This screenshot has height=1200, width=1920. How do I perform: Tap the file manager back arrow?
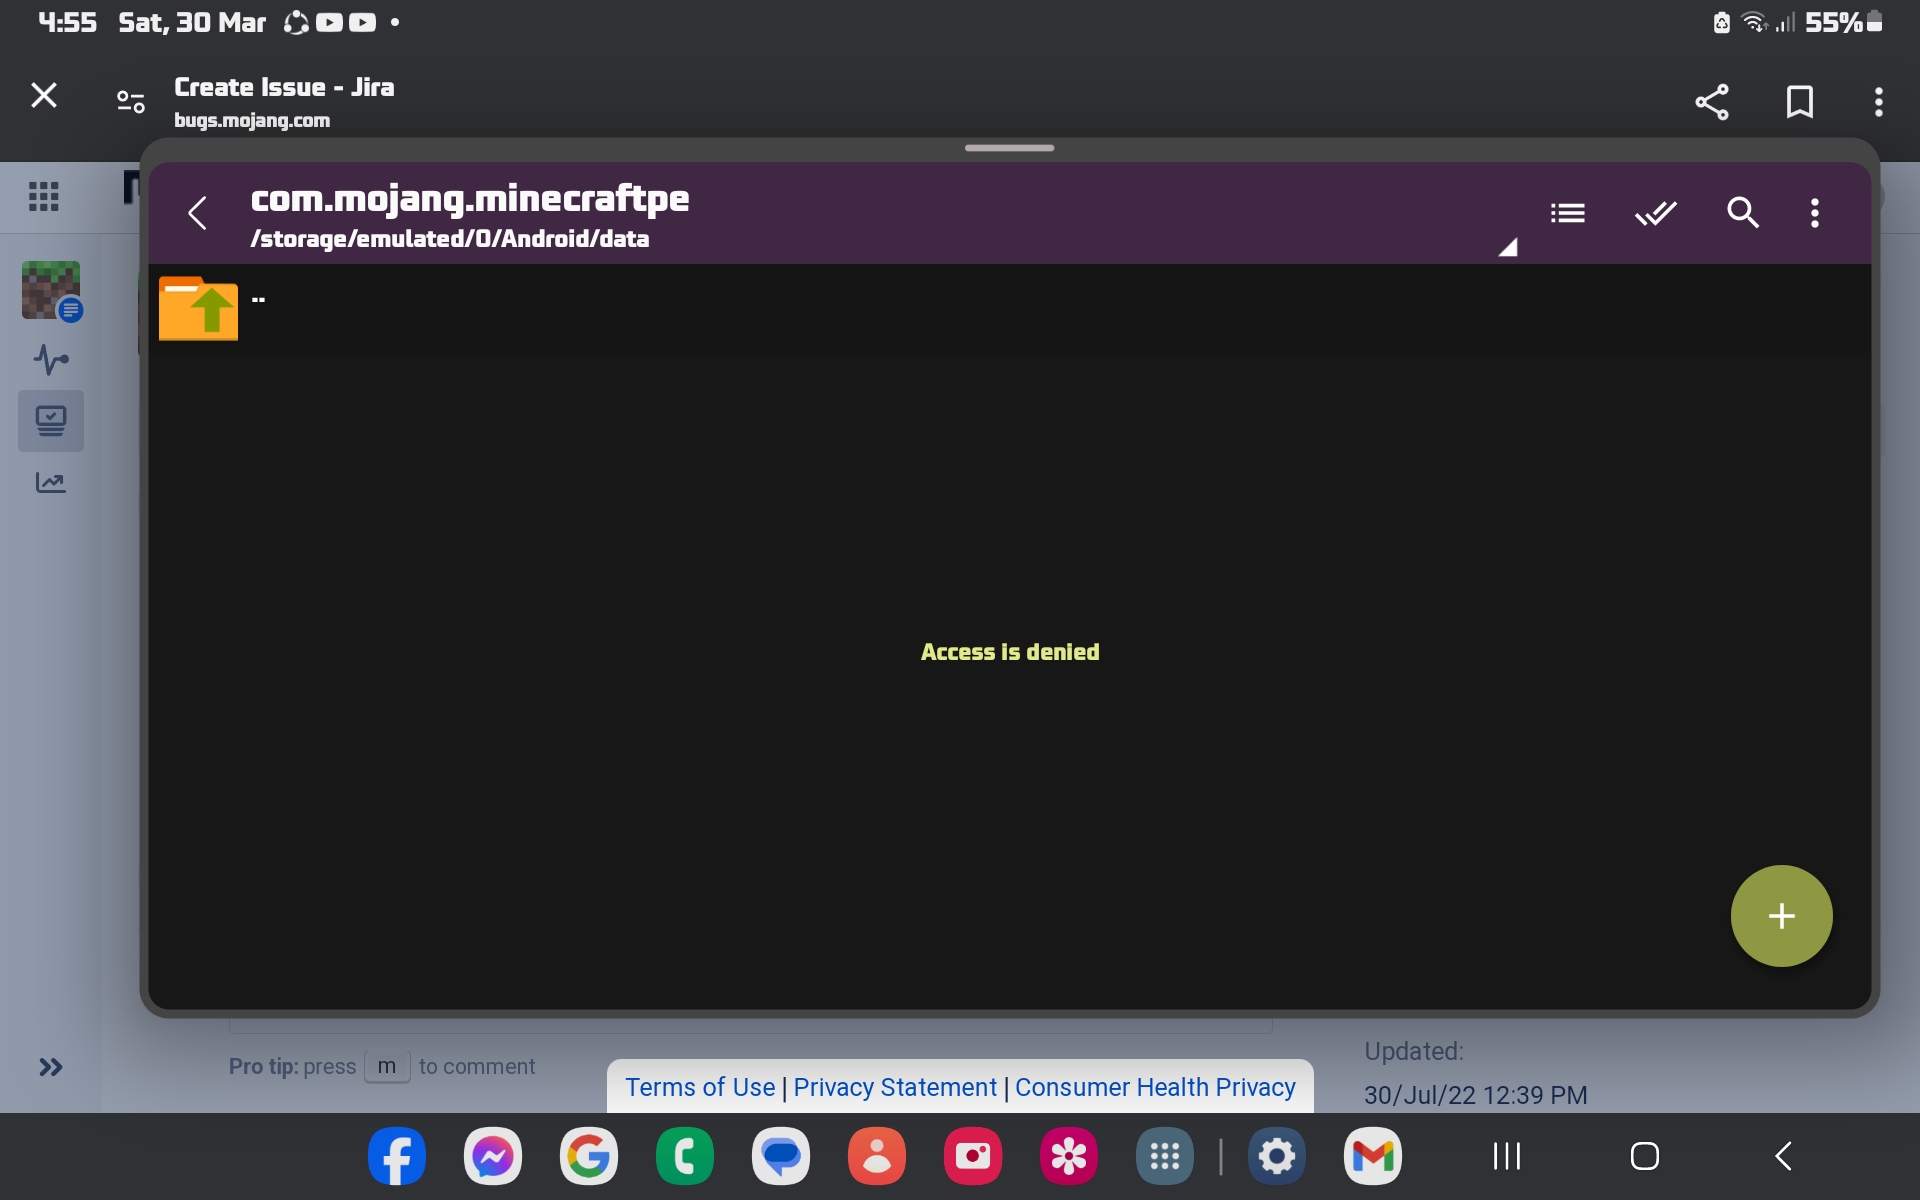[197, 213]
